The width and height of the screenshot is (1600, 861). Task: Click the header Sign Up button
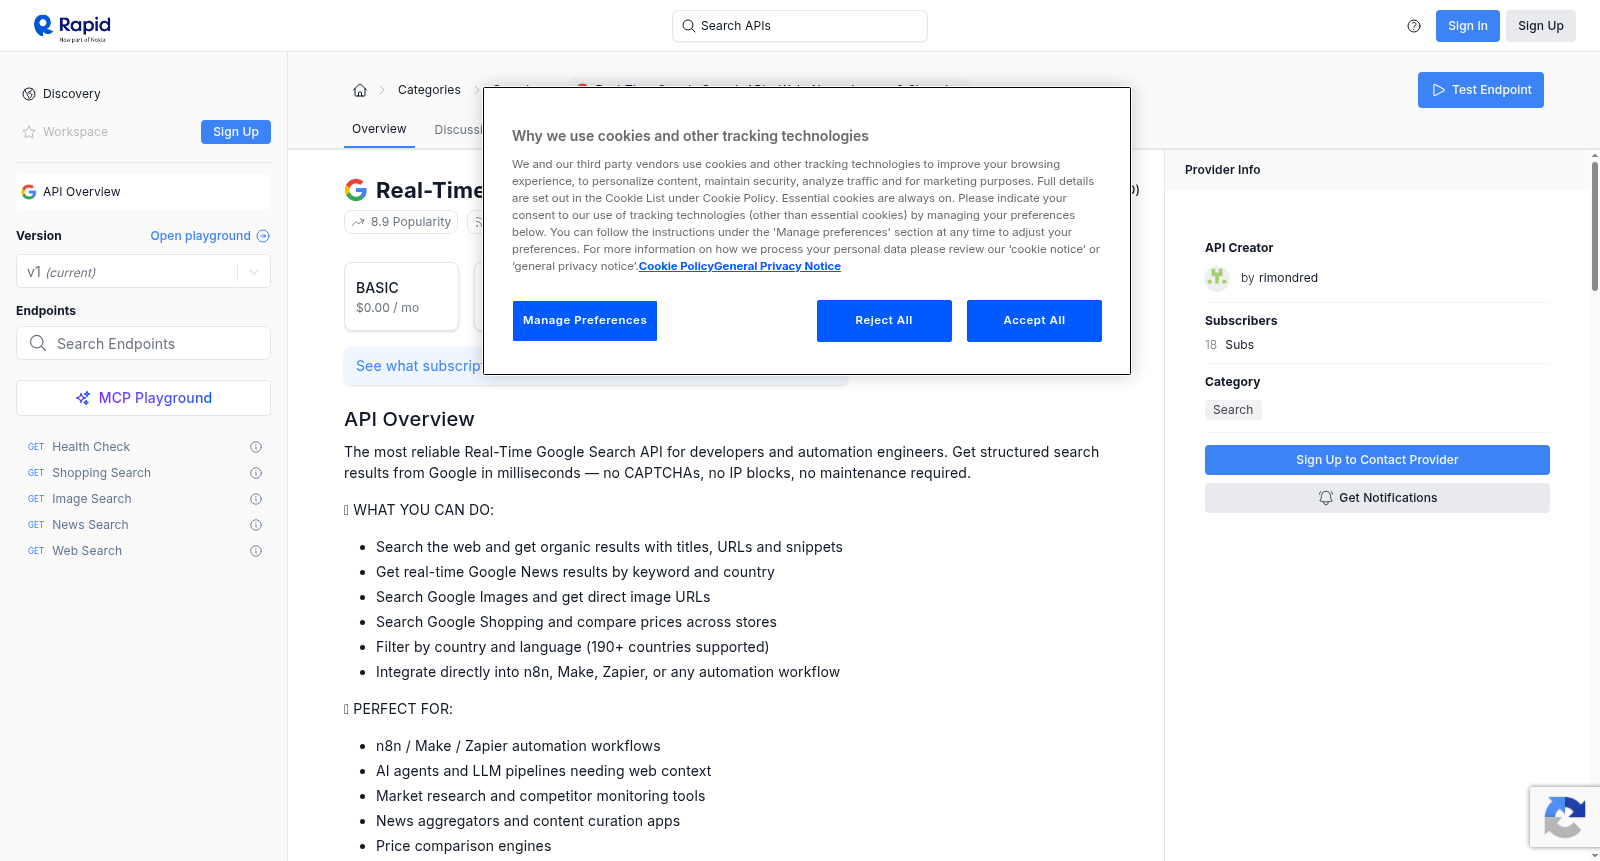click(1541, 26)
